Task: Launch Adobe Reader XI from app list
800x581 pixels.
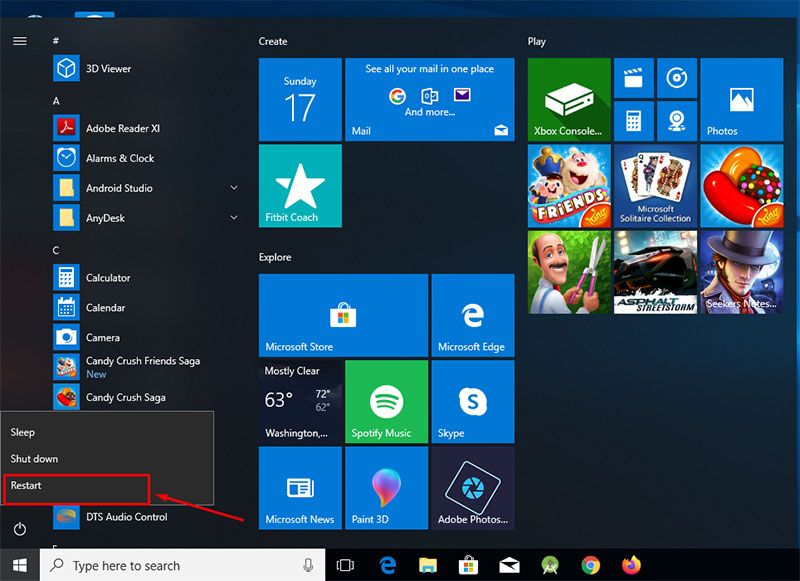Action: pyautogui.click(x=122, y=128)
